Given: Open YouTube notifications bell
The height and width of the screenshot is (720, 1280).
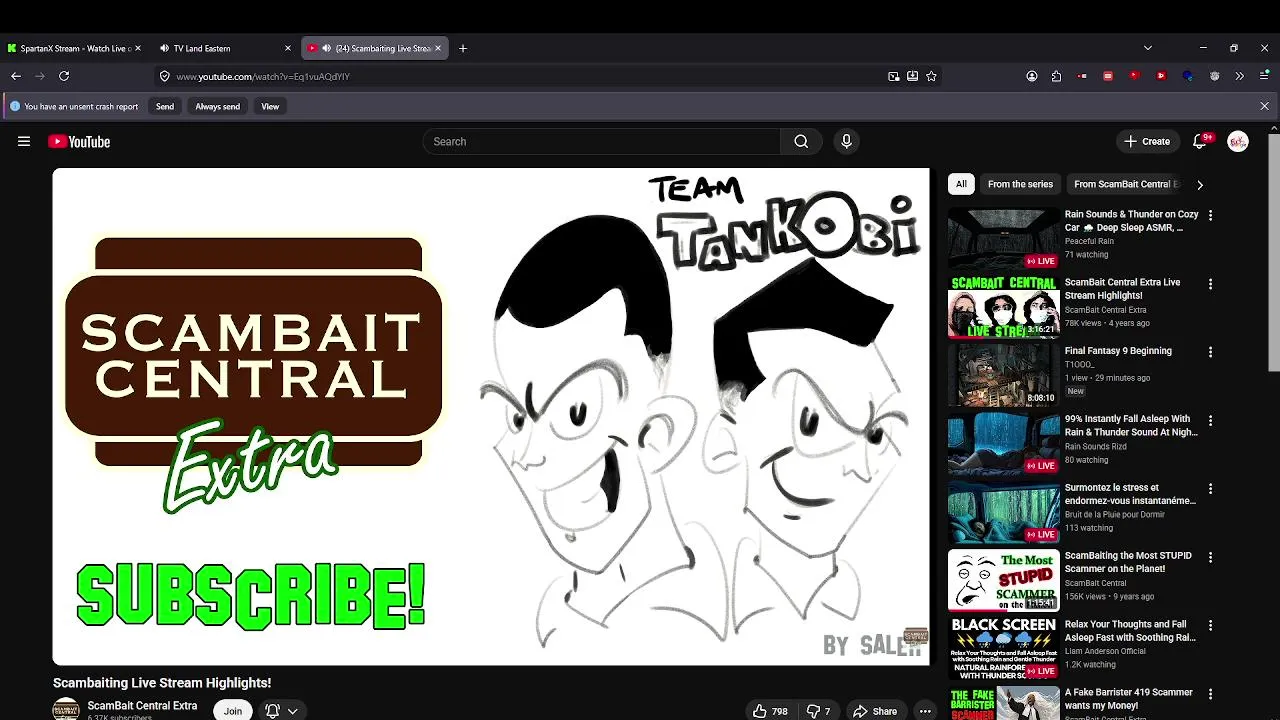Looking at the screenshot, I should 1199,142.
